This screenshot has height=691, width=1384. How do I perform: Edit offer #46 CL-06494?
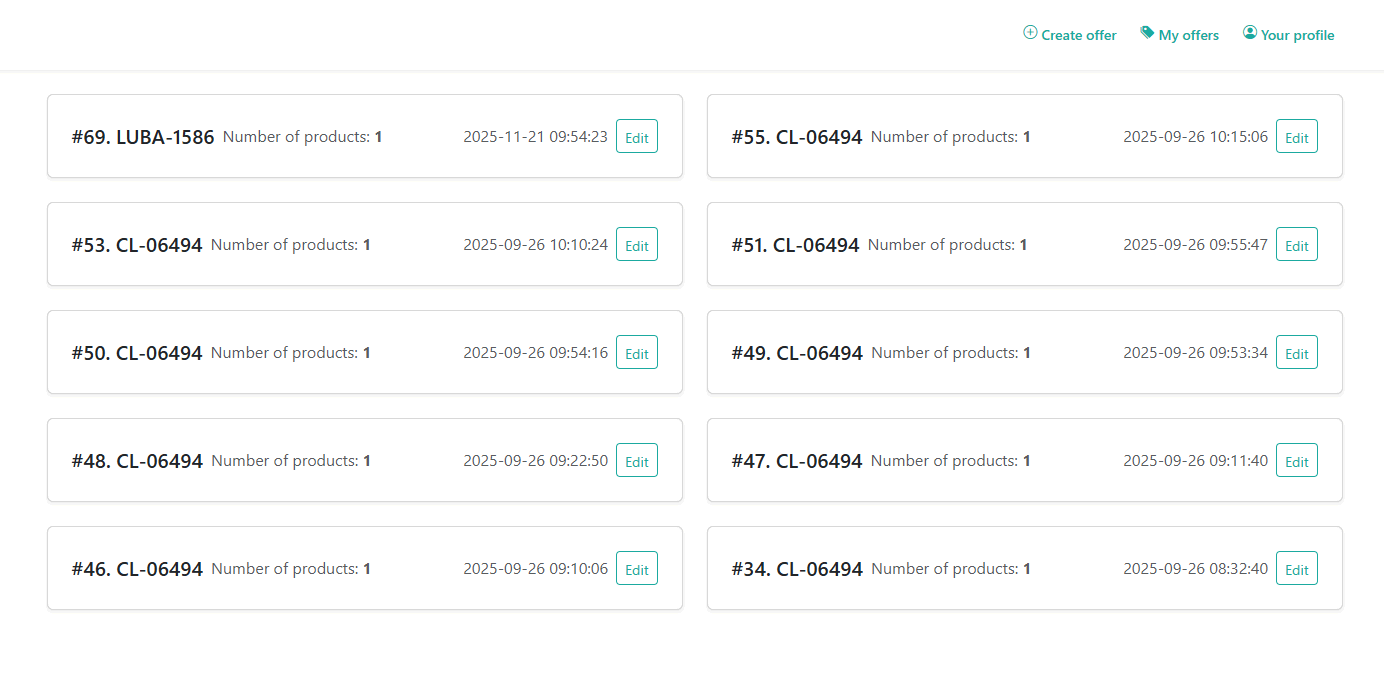[x=637, y=568]
